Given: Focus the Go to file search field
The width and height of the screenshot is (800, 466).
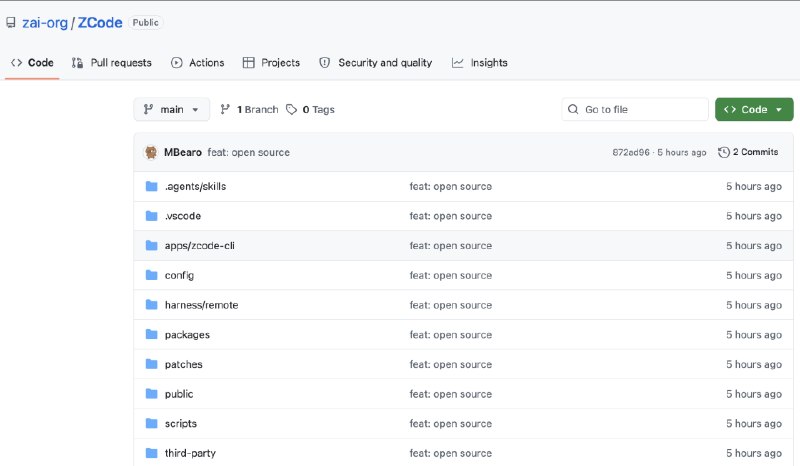Looking at the screenshot, I should point(635,109).
